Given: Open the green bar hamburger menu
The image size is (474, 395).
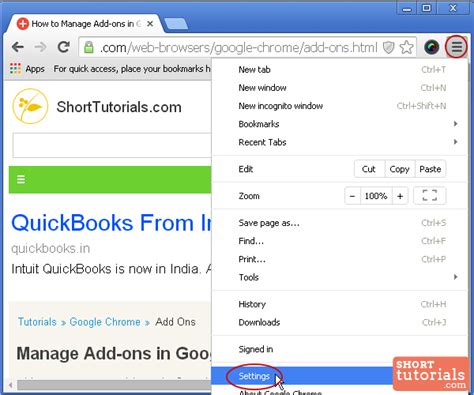Looking at the screenshot, I should pos(21,179).
